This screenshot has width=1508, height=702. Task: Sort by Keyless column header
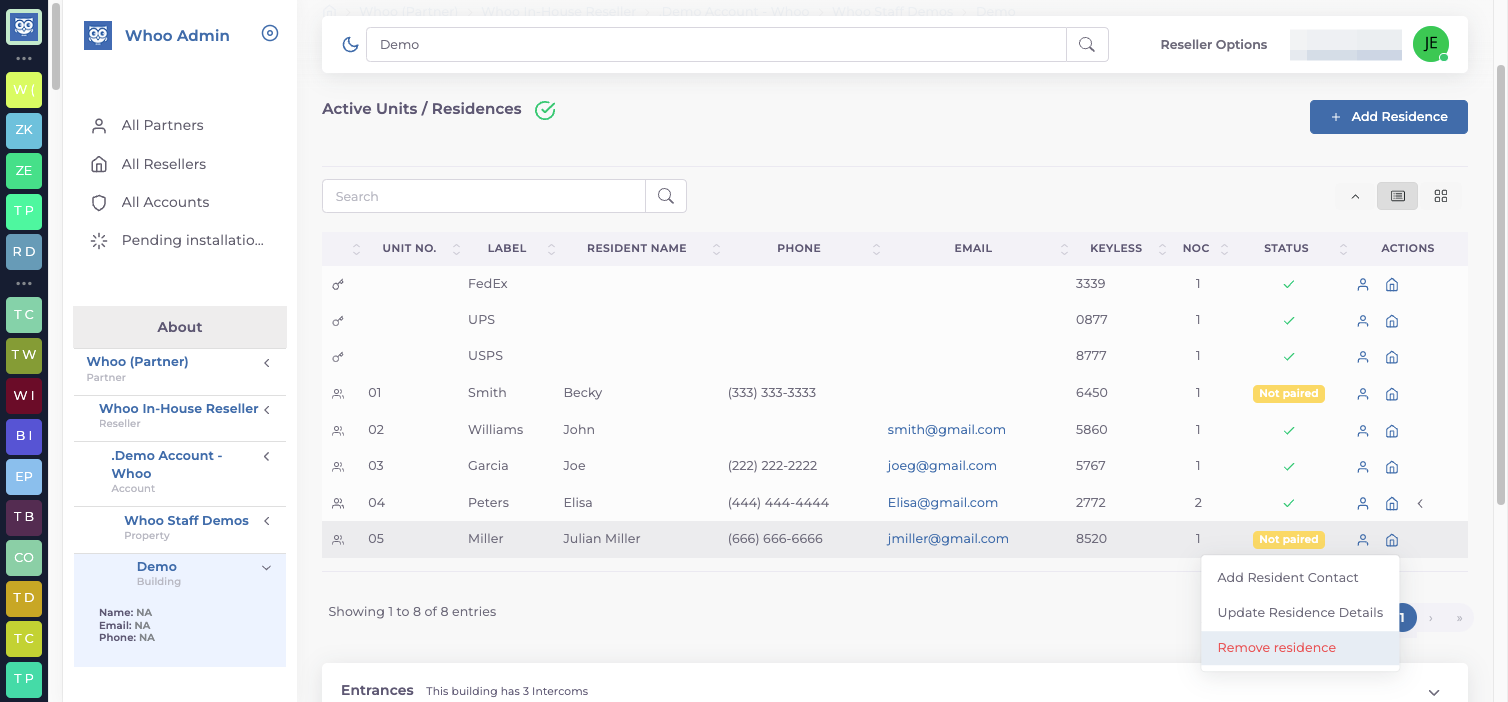tap(1116, 248)
